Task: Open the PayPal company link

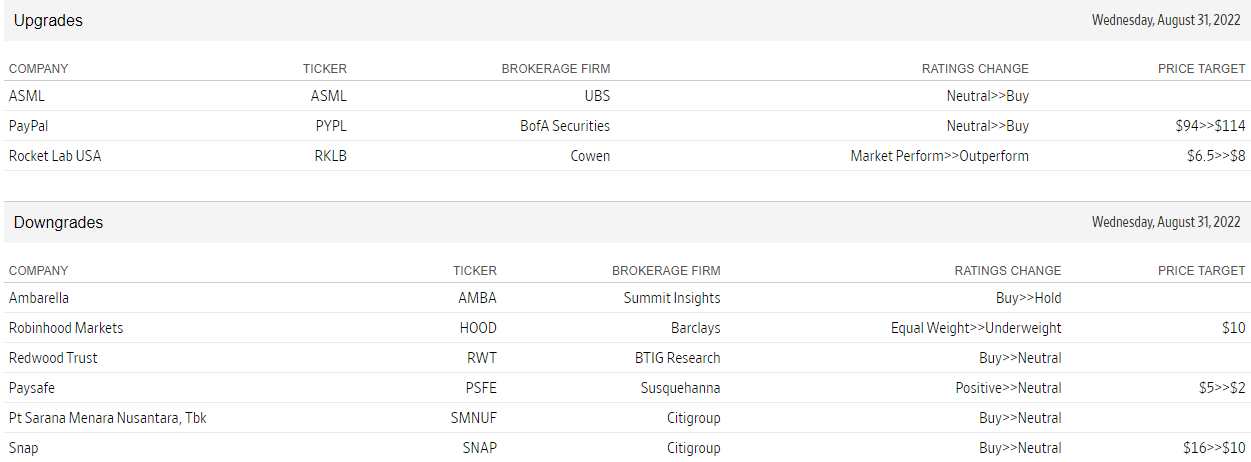Action: point(28,127)
